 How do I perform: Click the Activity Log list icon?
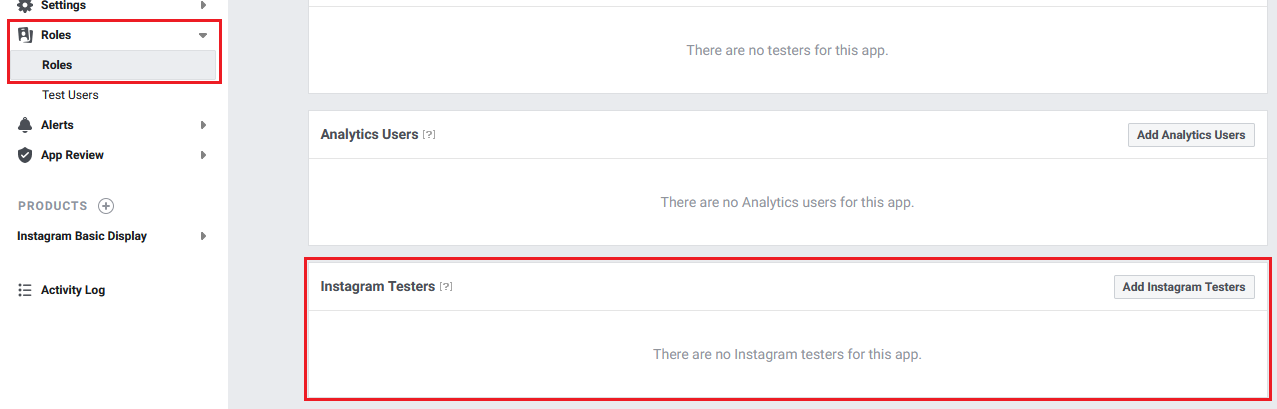coord(25,290)
